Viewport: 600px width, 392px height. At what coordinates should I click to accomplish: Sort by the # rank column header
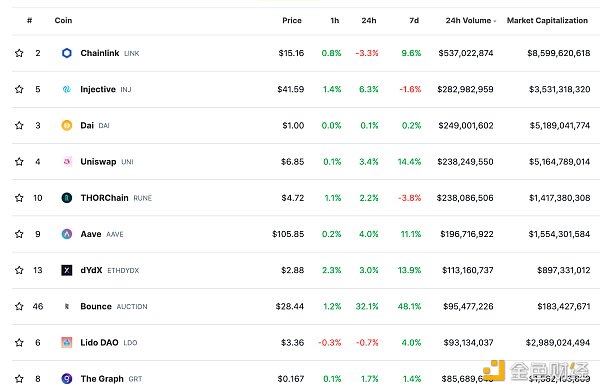29,20
